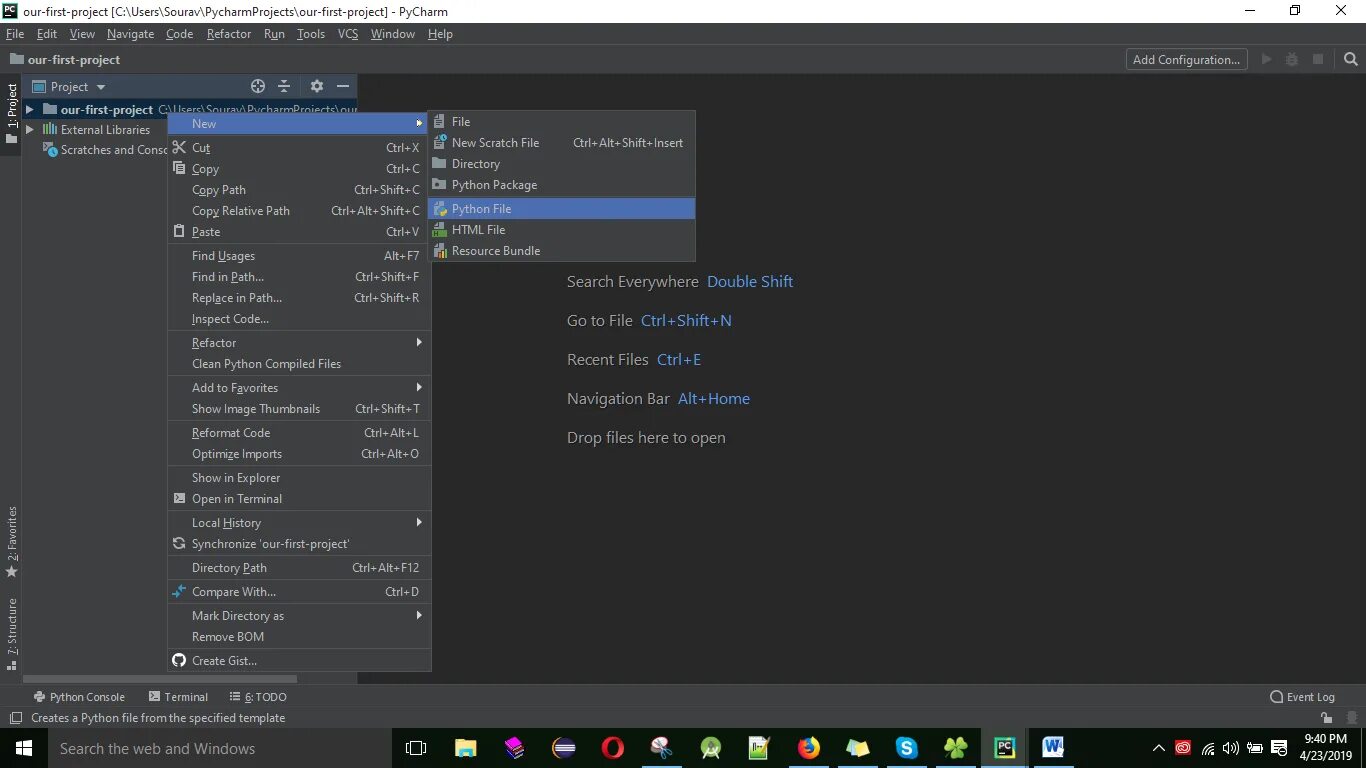Click the Debug bug icon in toolbar
Image resolution: width=1366 pixels, height=768 pixels.
[x=1293, y=59]
